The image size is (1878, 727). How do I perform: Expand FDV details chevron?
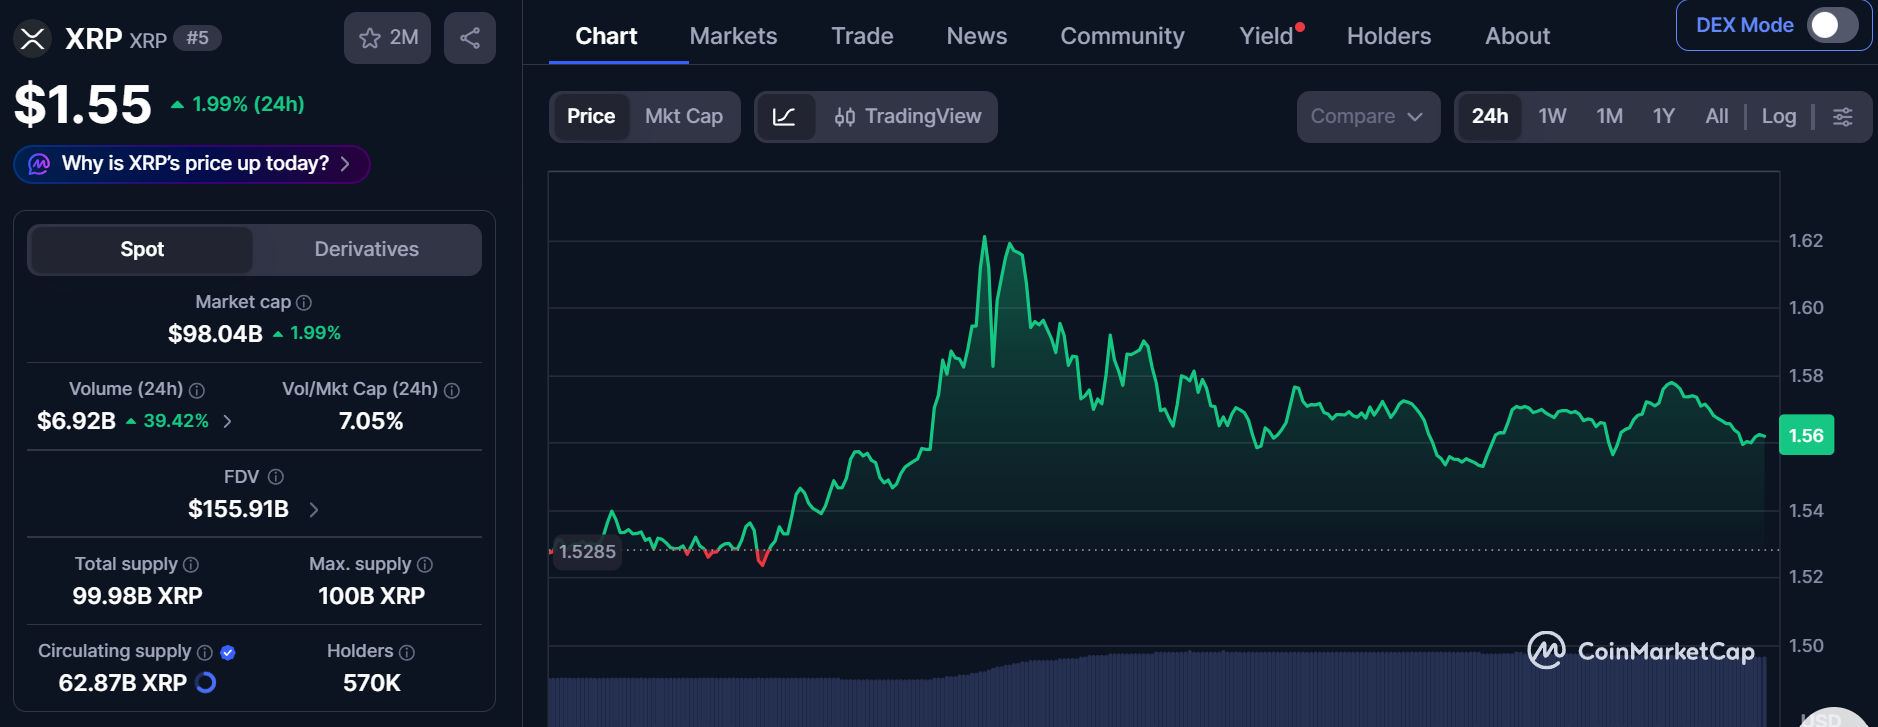314,510
